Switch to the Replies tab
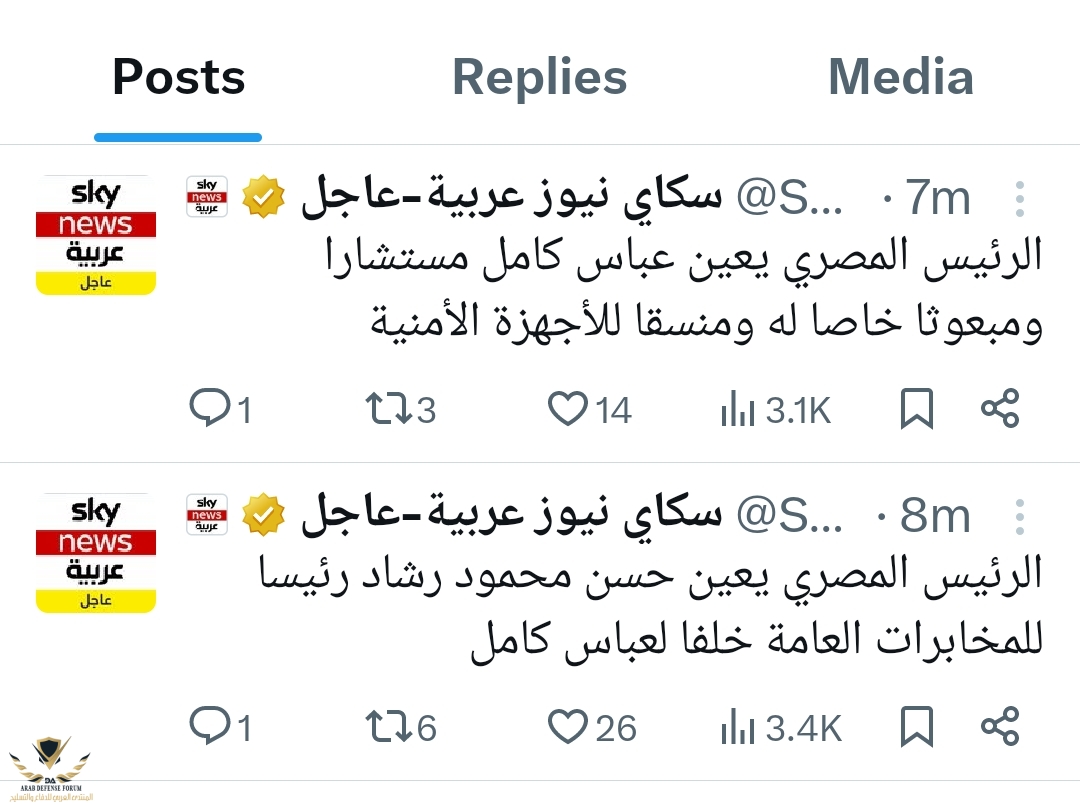Image resolution: width=1080 pixels, height=804 pixels. (539, 78)
